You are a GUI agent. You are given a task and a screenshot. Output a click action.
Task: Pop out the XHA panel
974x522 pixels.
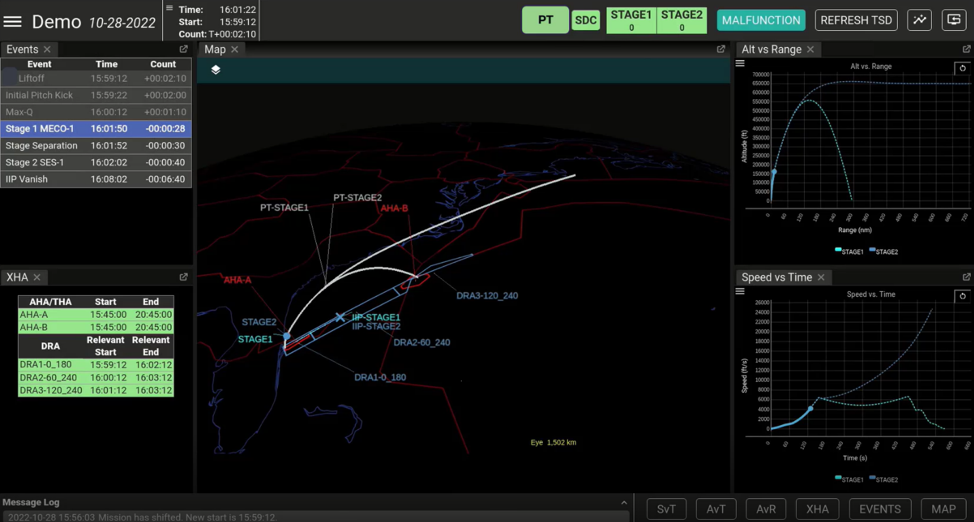coord(183,277)
